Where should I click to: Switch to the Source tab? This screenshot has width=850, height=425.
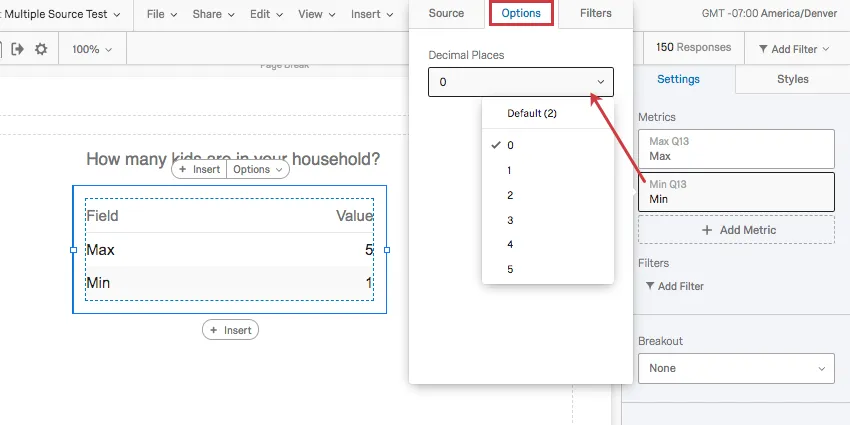point(446,14)
